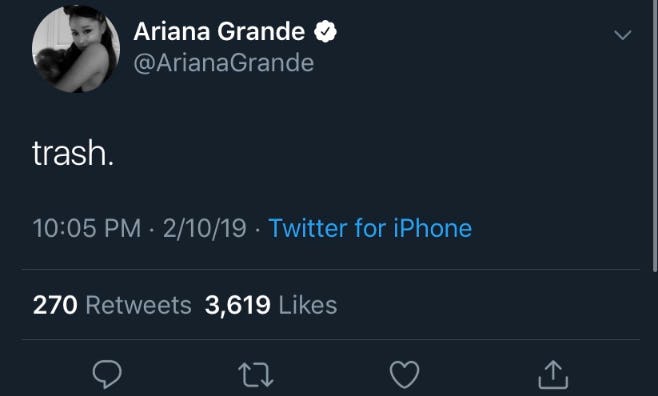View the 270 retweets count
The width and height of the screenshot is (658, 396).
55,305
